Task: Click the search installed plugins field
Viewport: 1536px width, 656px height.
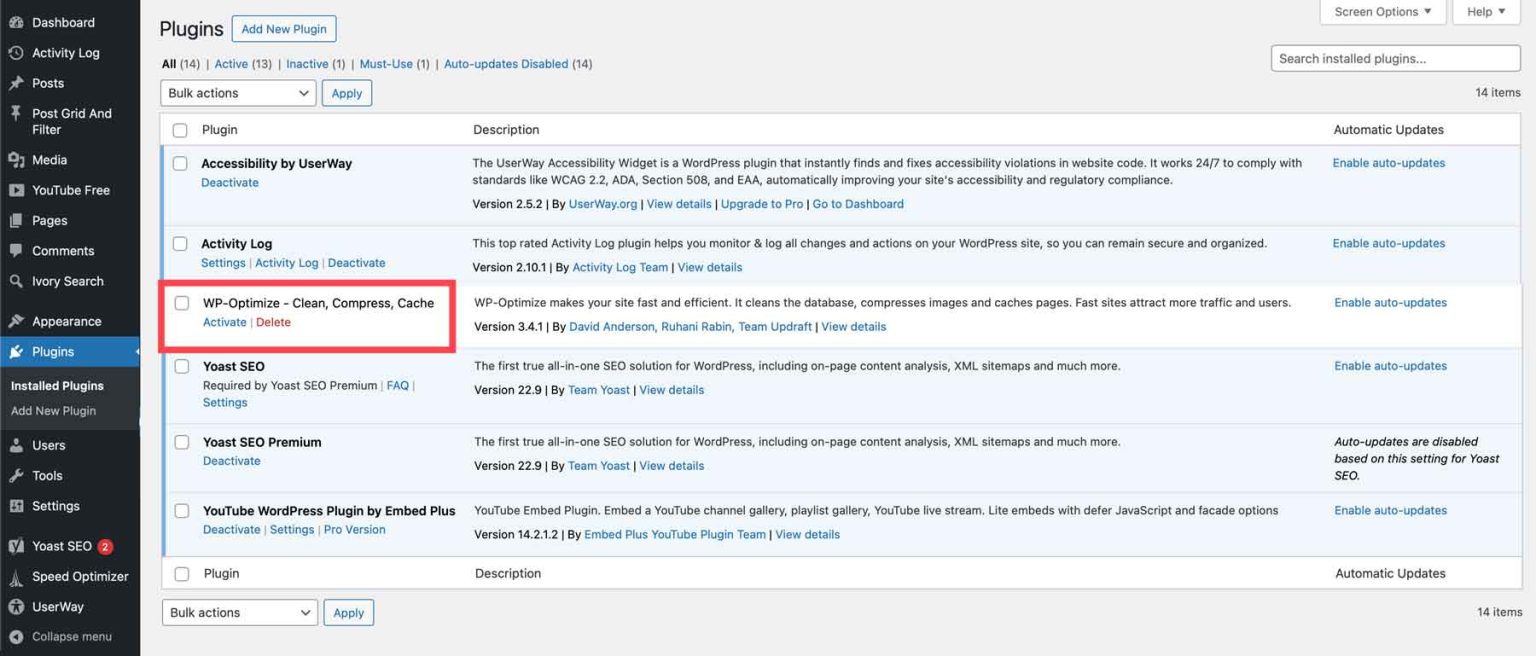Action: [1394, 57]
